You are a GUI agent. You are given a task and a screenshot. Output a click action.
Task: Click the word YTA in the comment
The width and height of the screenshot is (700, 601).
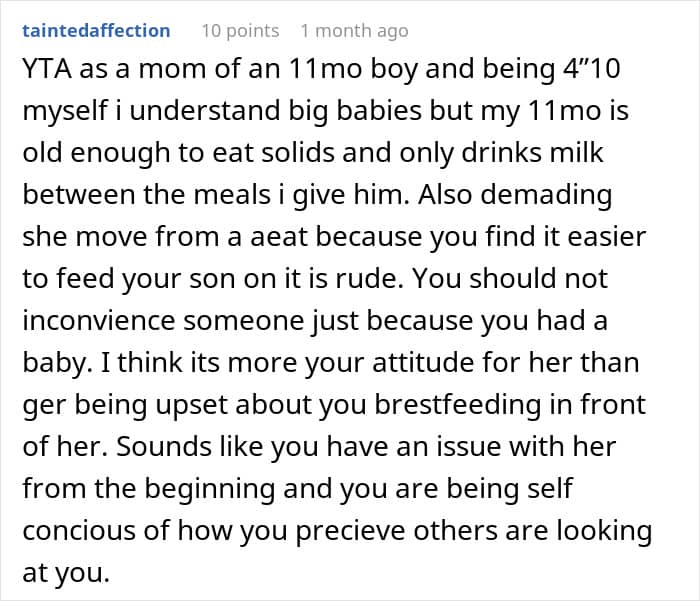click(x=47, y=69)
